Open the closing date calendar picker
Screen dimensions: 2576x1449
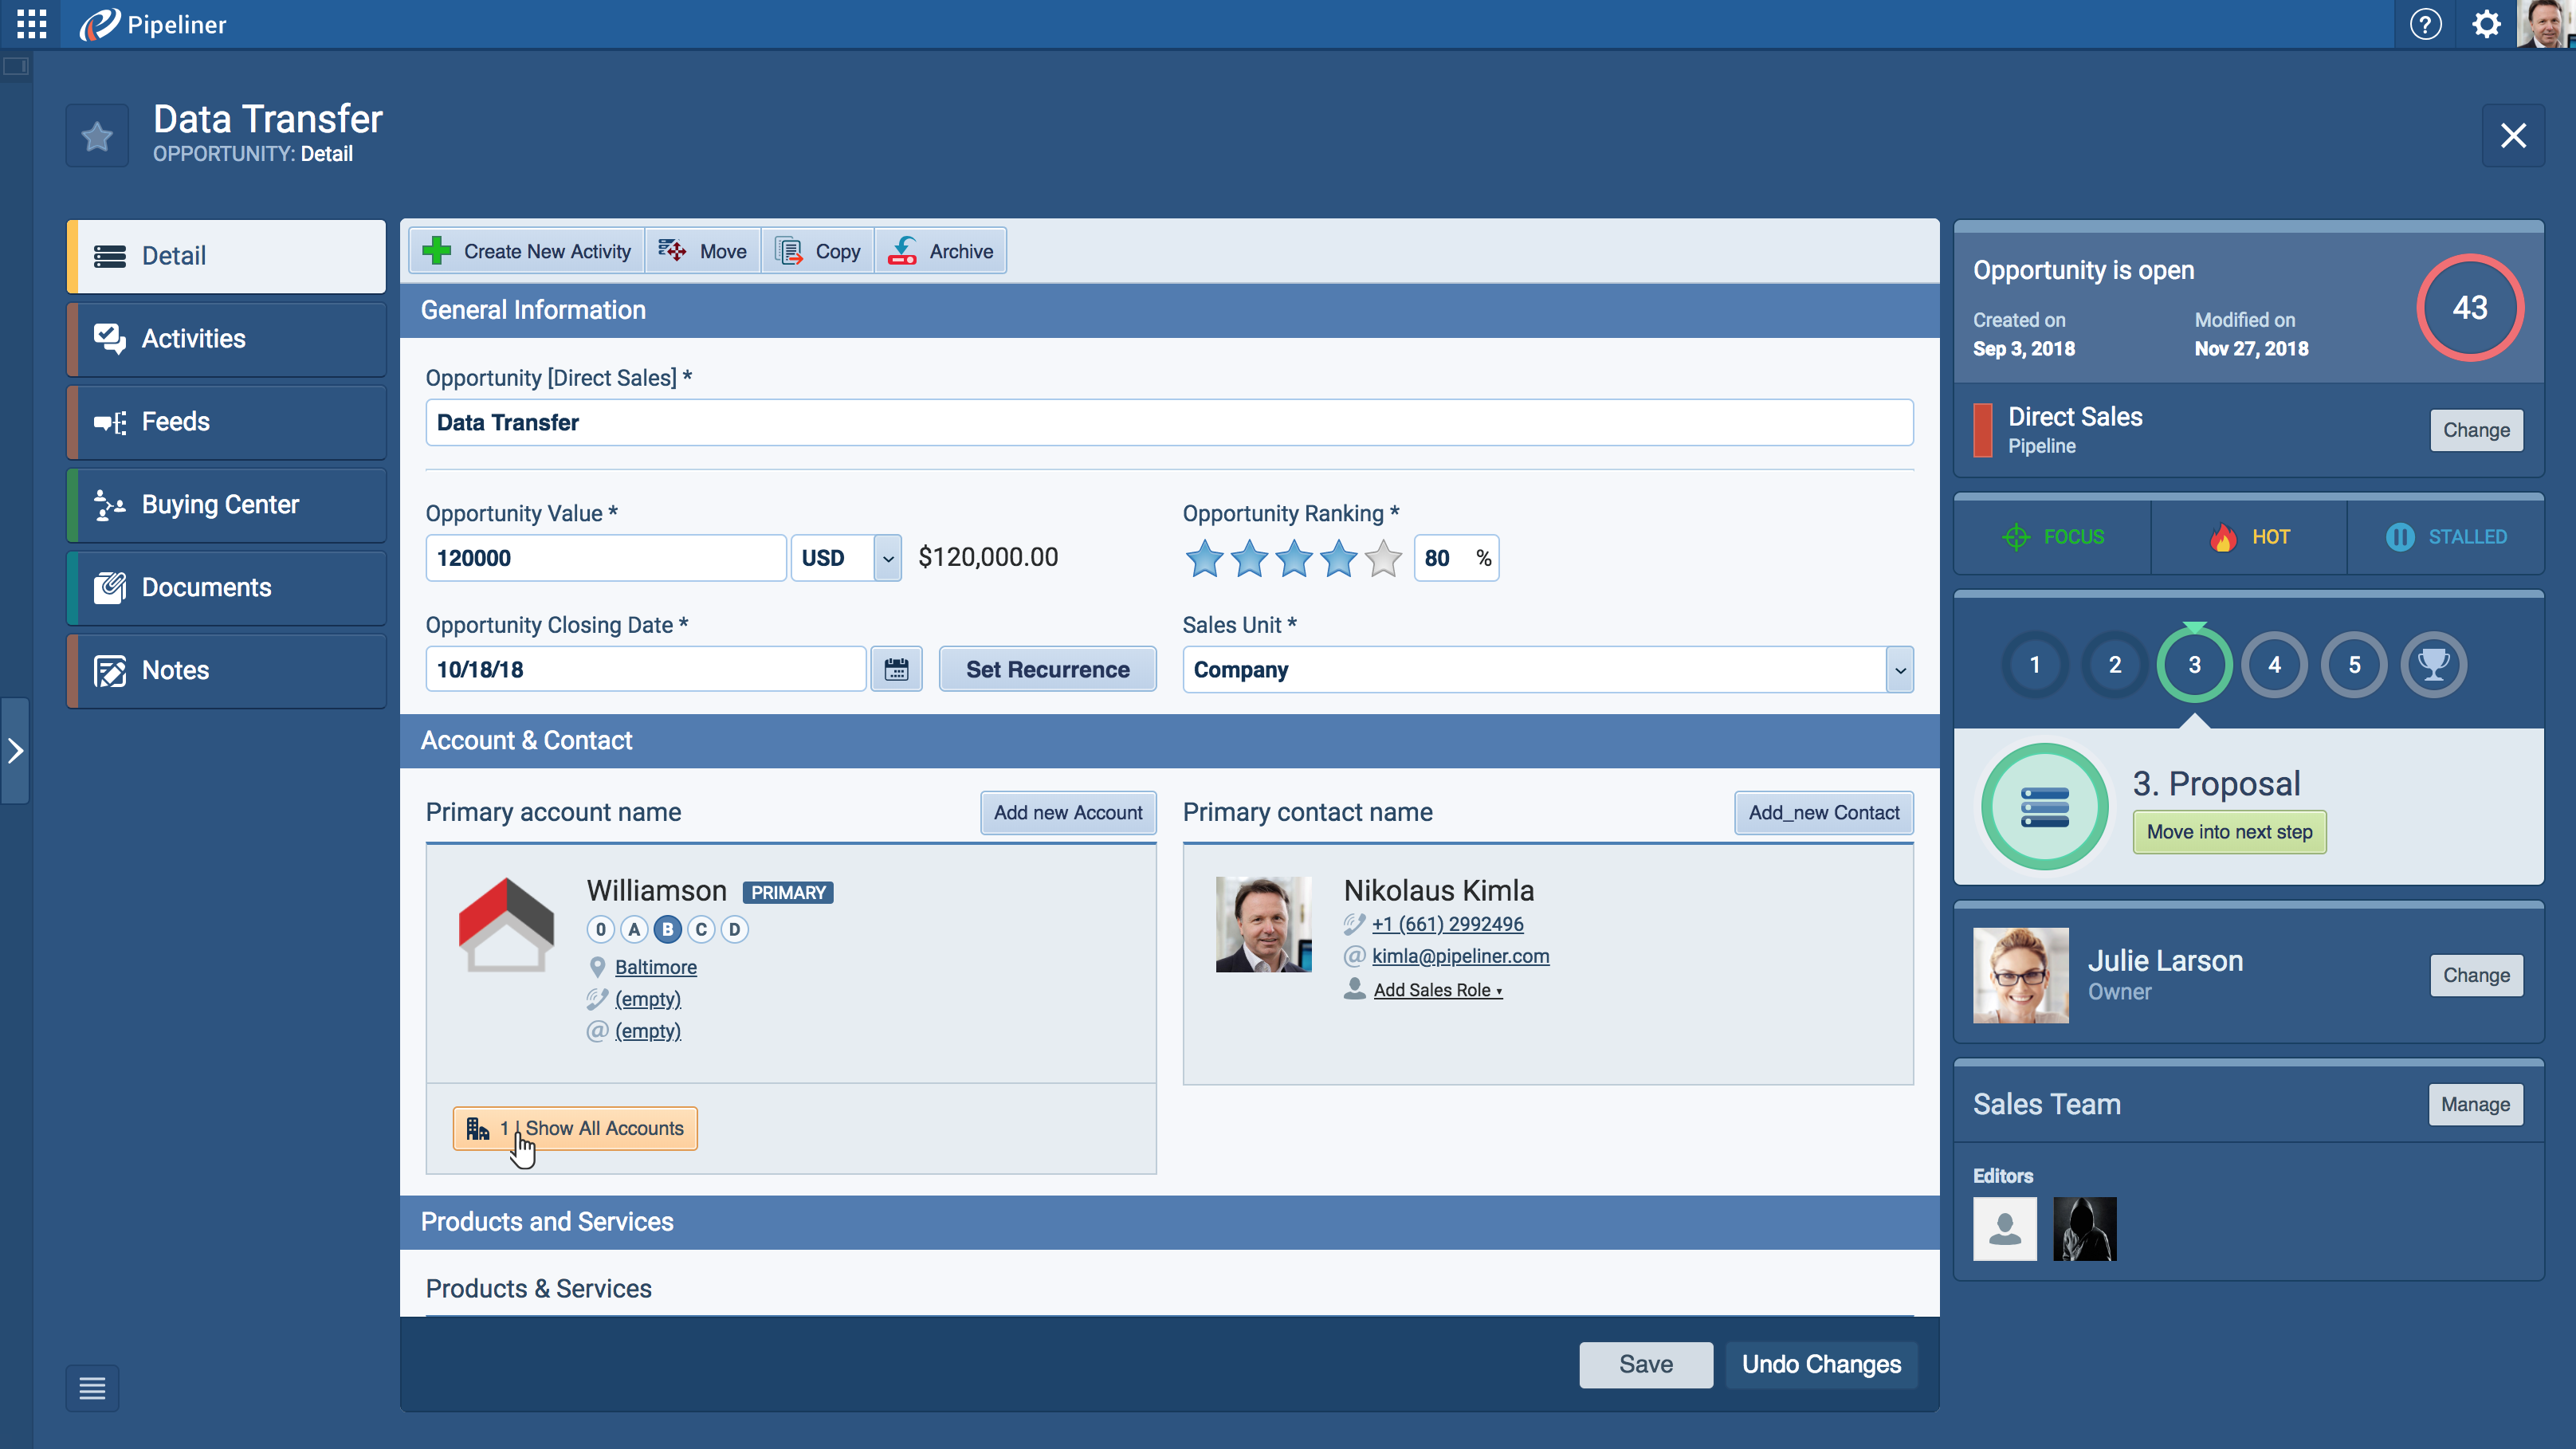(x=896, y=669)
